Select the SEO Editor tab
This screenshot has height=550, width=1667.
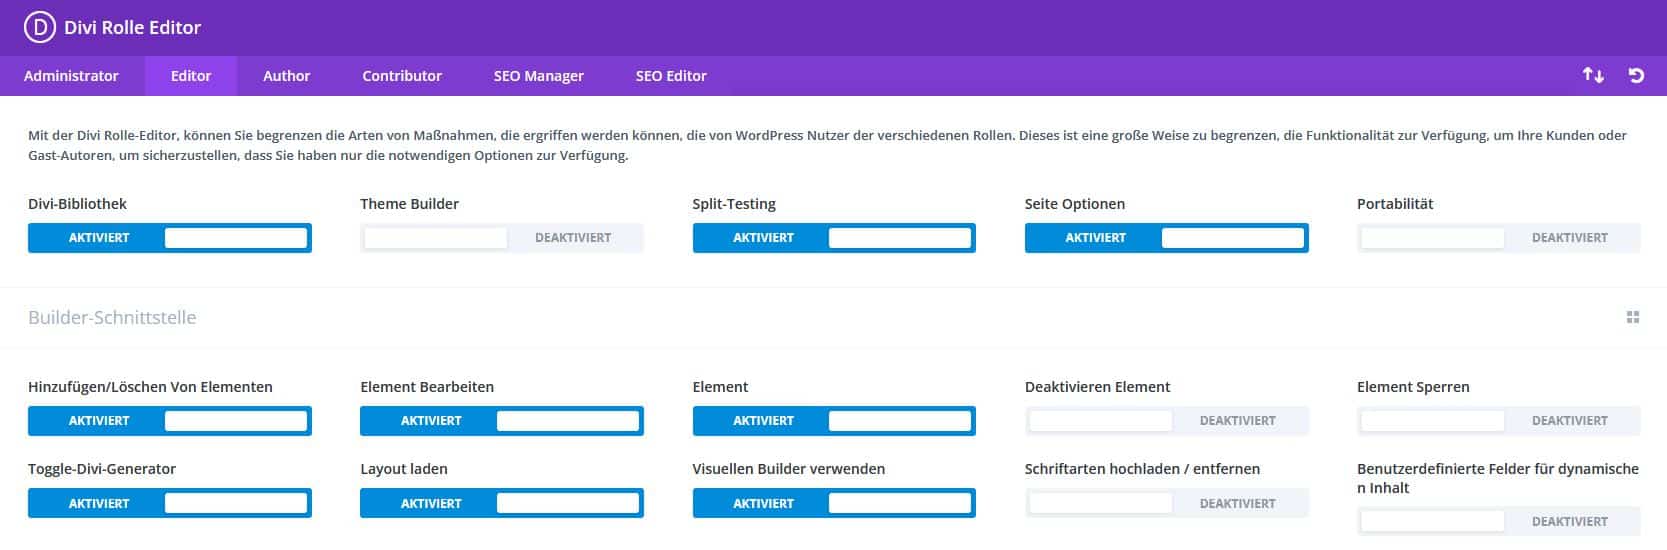pos(671,76)
